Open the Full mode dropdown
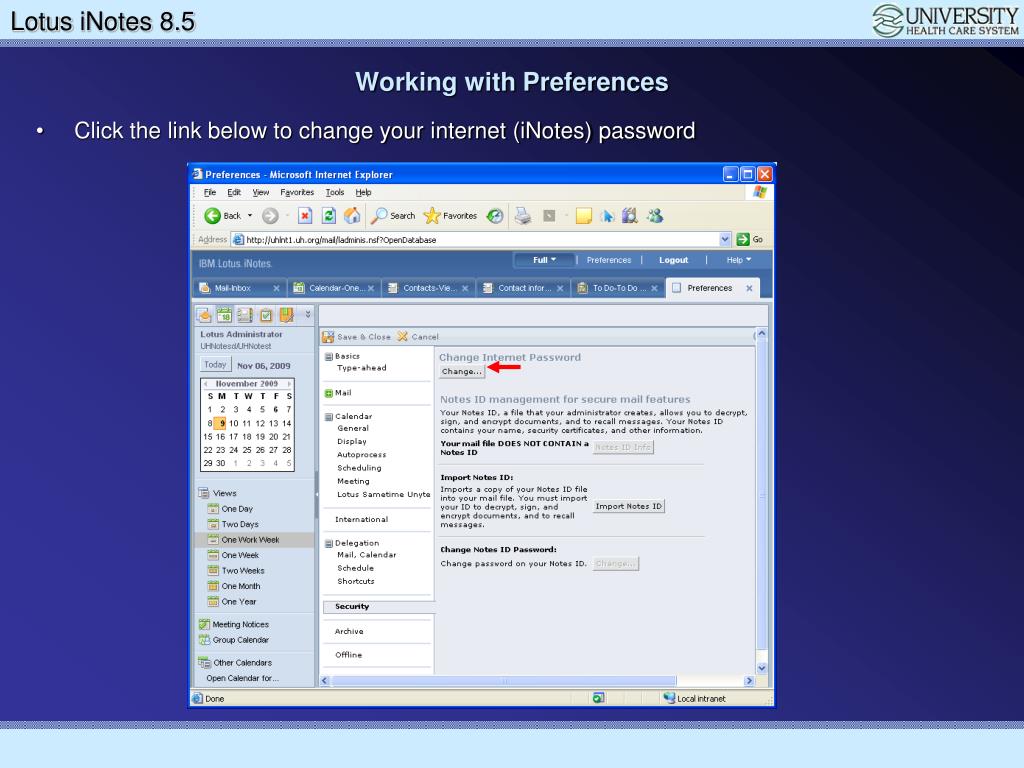The image size is (1024, 768). pos(544,260)
